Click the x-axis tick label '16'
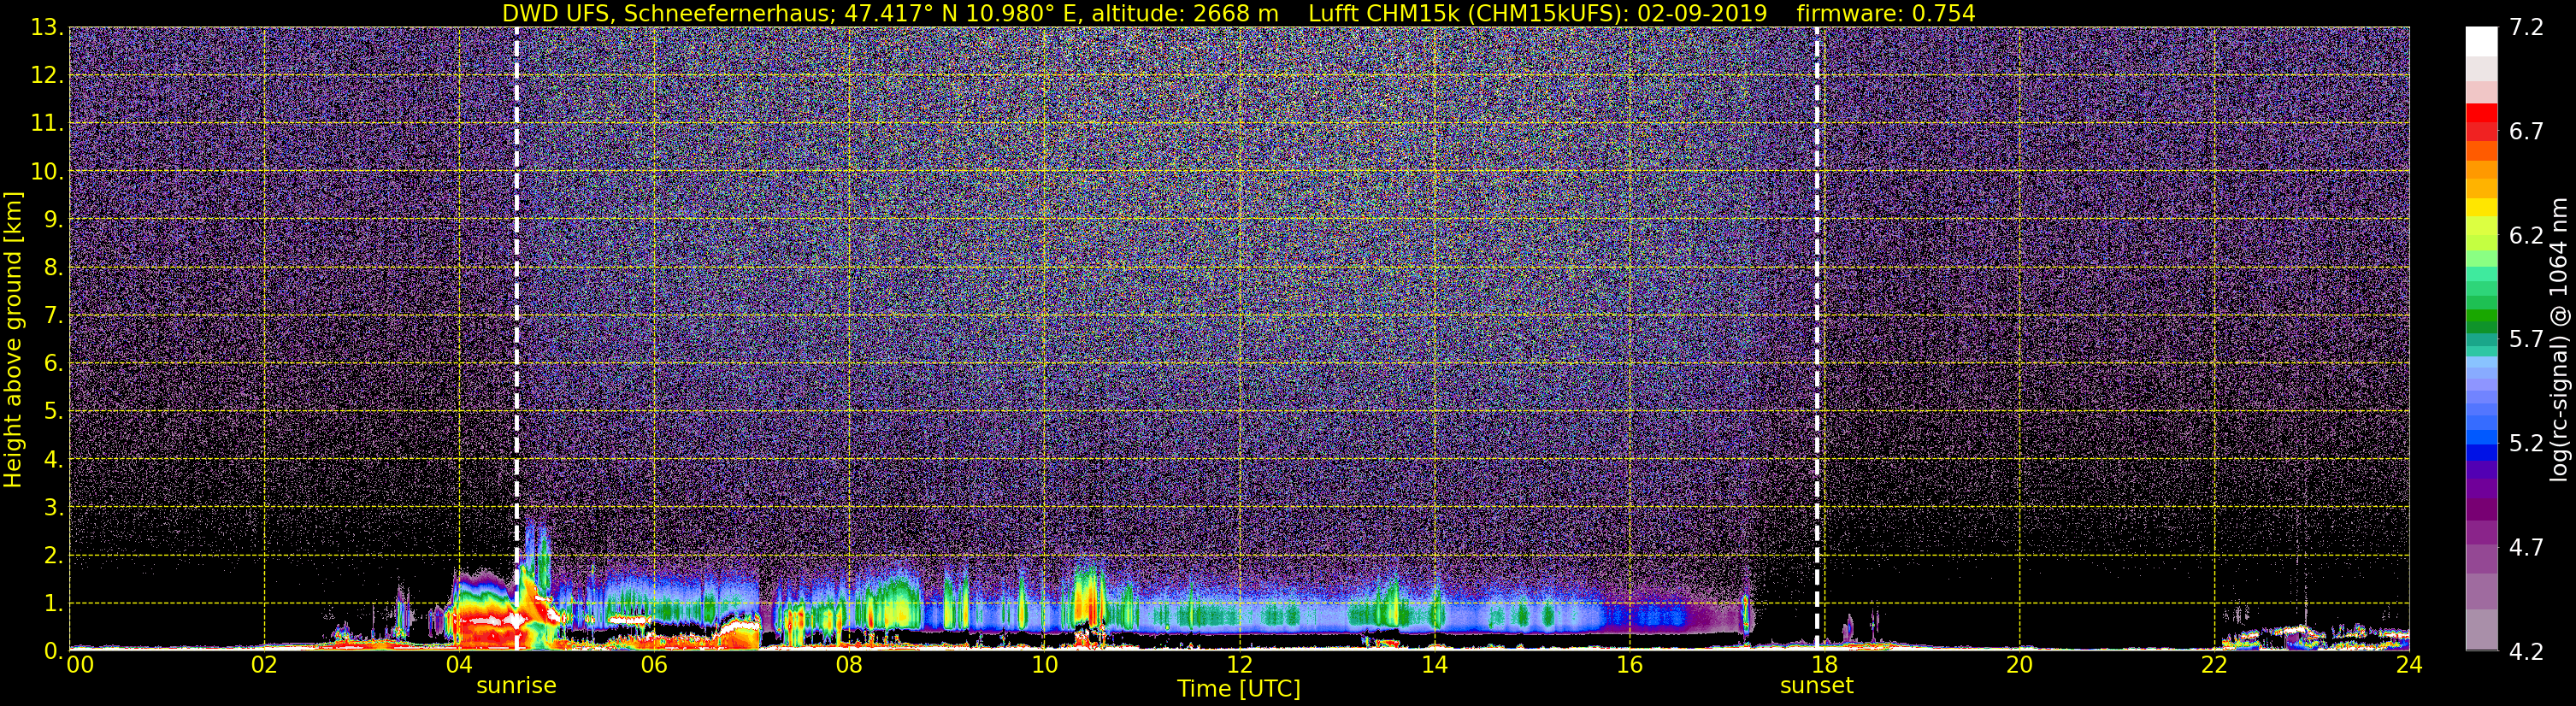 [1629, 666]
